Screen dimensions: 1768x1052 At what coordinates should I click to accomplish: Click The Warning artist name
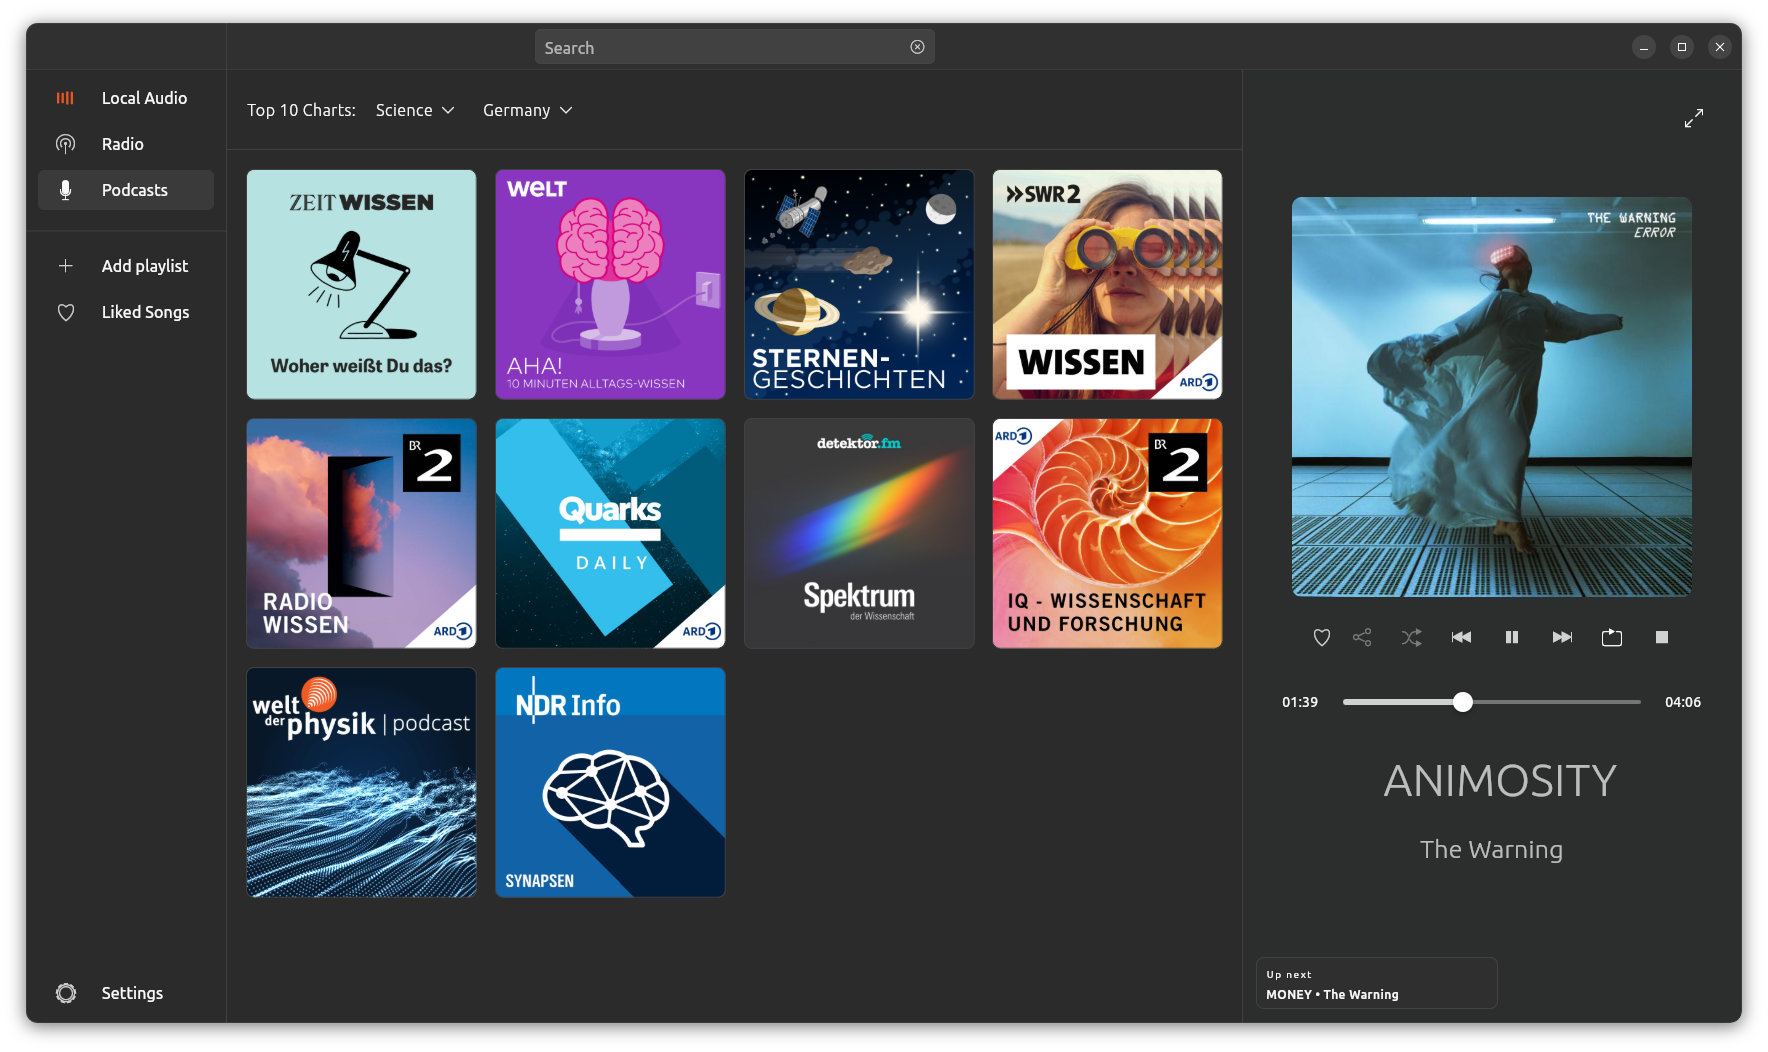click(1491, 850)
